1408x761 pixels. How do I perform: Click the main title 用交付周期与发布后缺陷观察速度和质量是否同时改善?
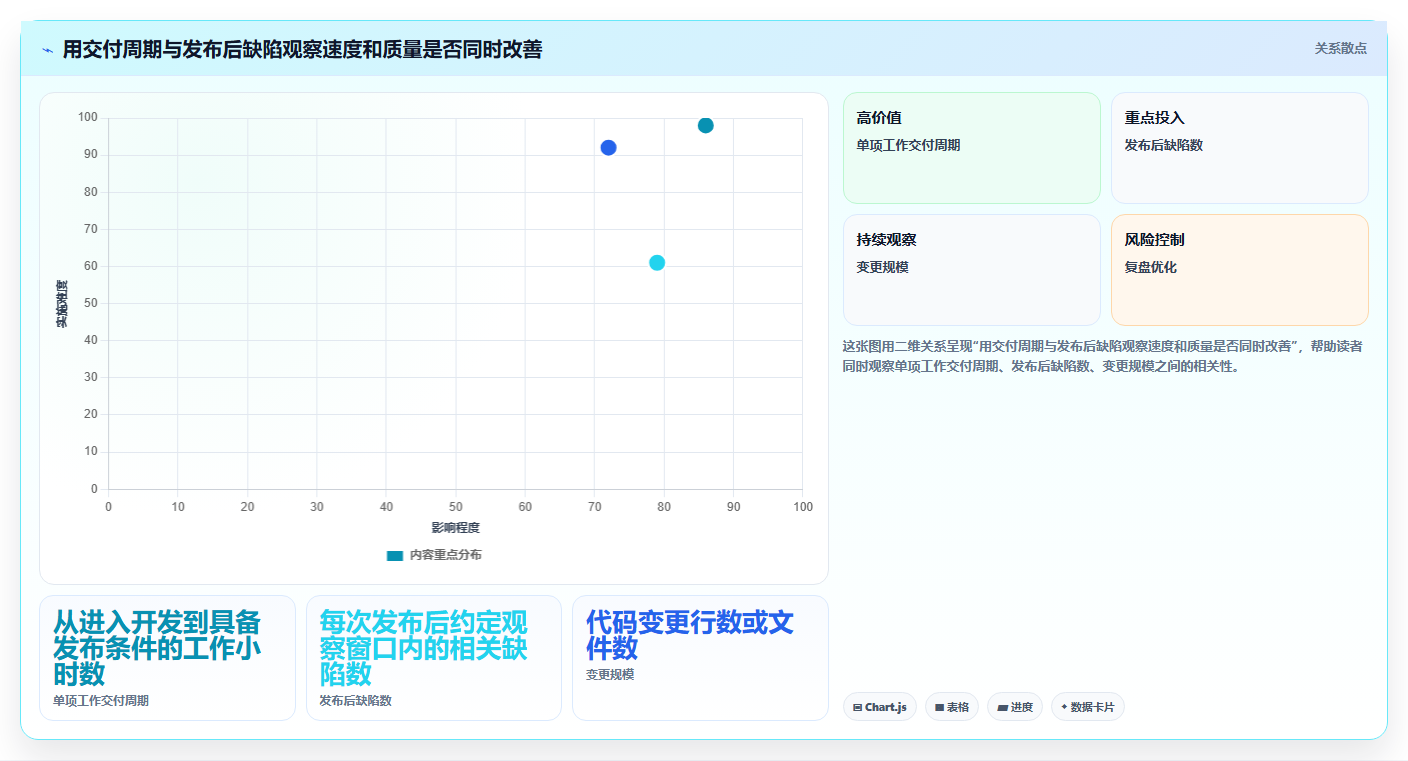click(x=302, y=49)
